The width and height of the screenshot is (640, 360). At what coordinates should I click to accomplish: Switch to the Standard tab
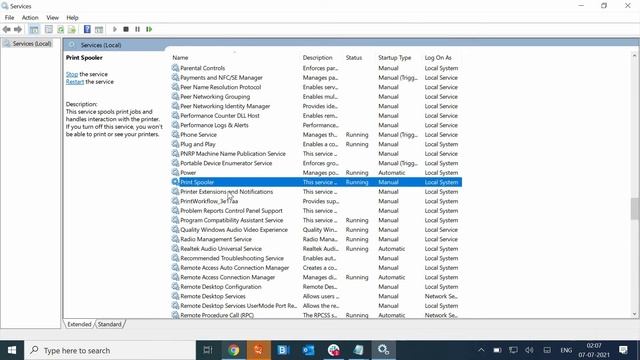click(x=109, y=324)
